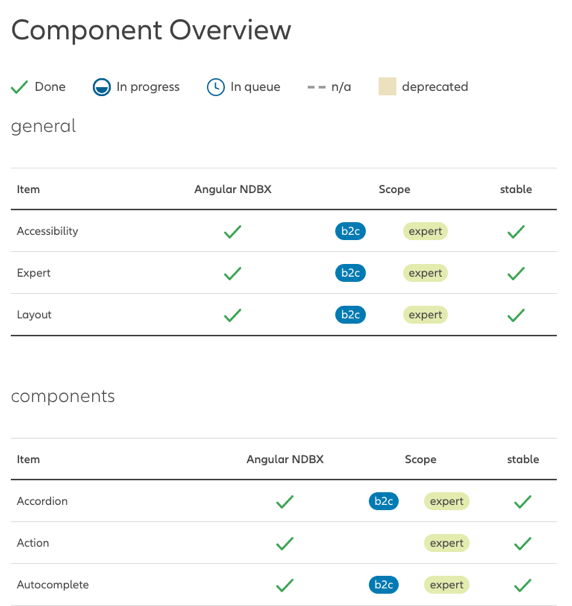This screenshot has height=606, width=572.
Task: Click the green Done checkmark legend icon
Action: (x=19, y=87)
